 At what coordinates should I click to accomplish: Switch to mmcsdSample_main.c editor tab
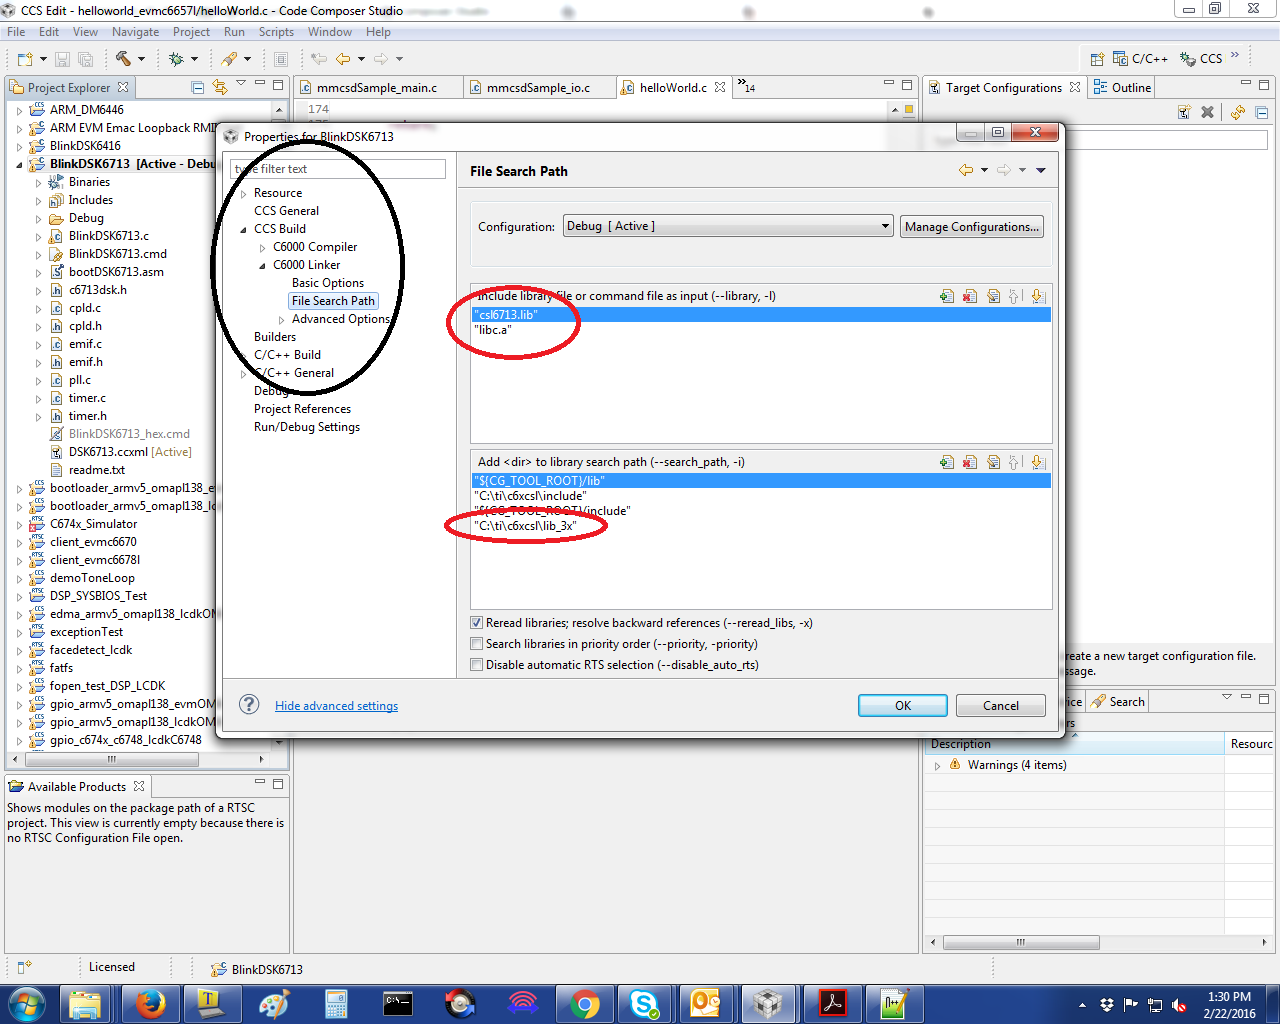pyautogui.click(x=376, y=88)
